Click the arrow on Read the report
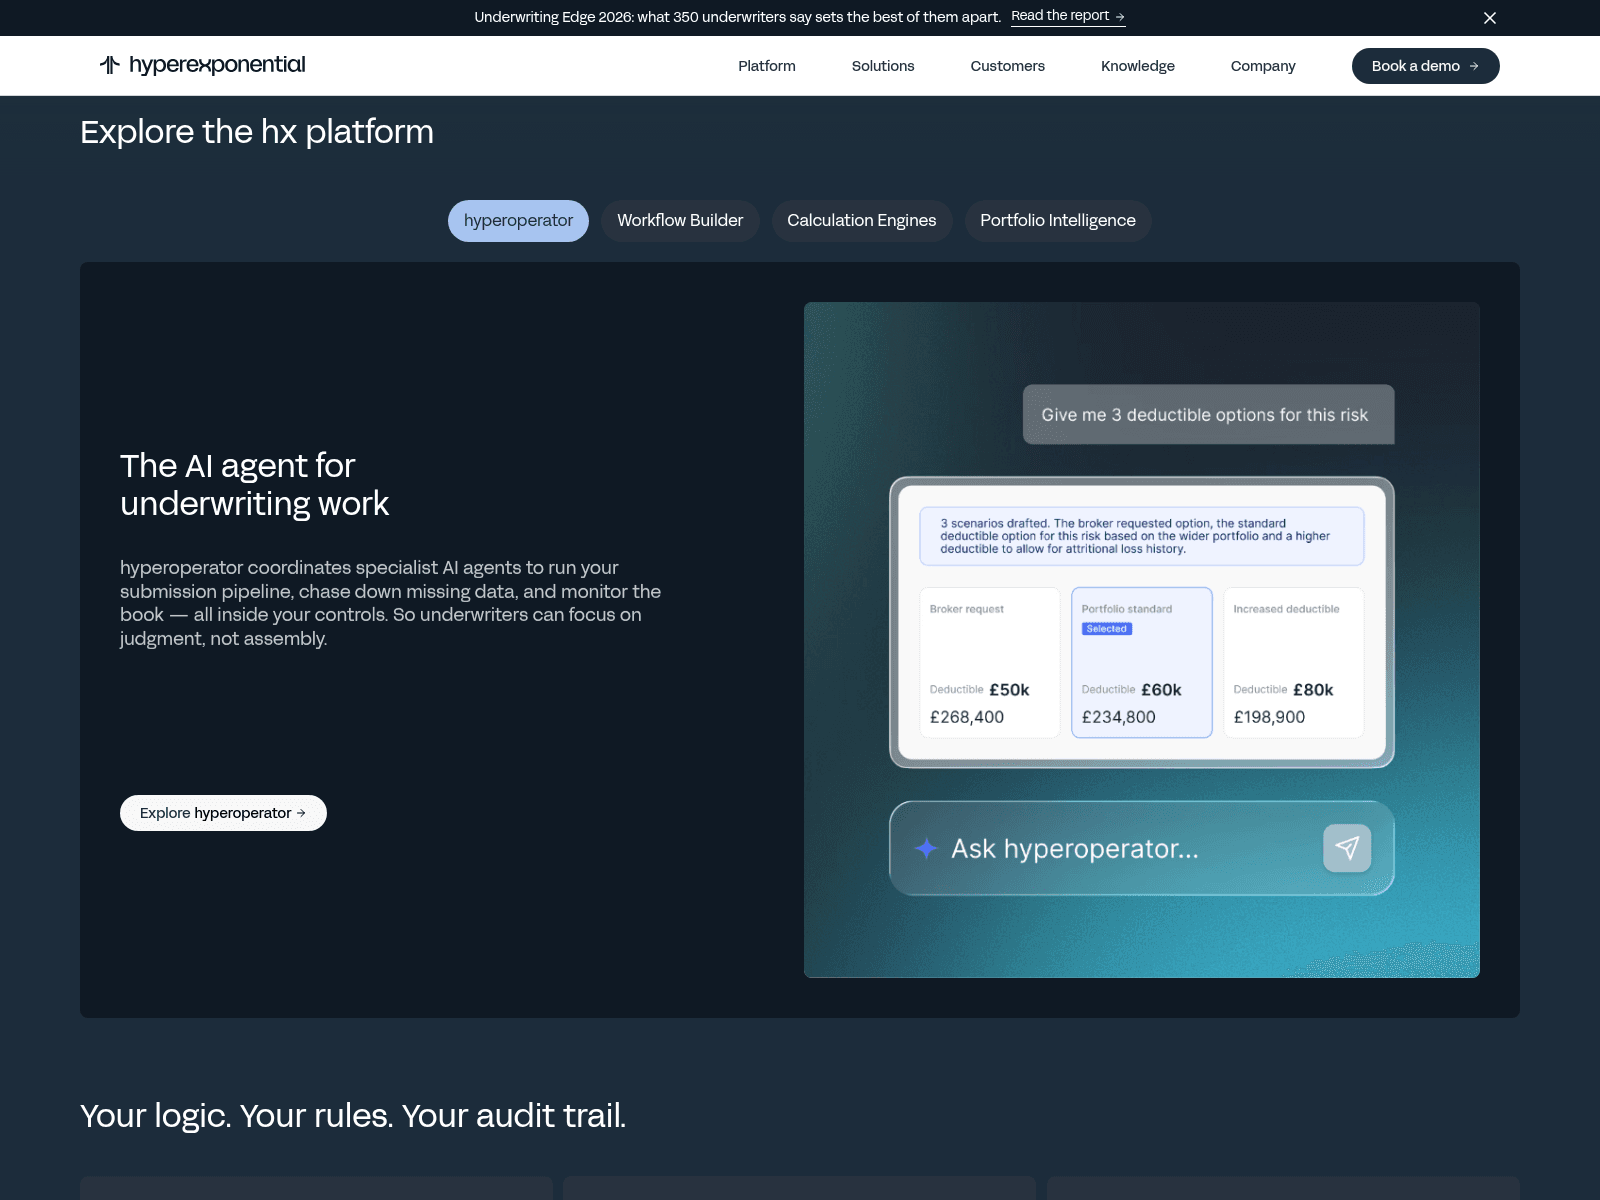This screenshot has height=1200, width=1600. [1120, 16]
